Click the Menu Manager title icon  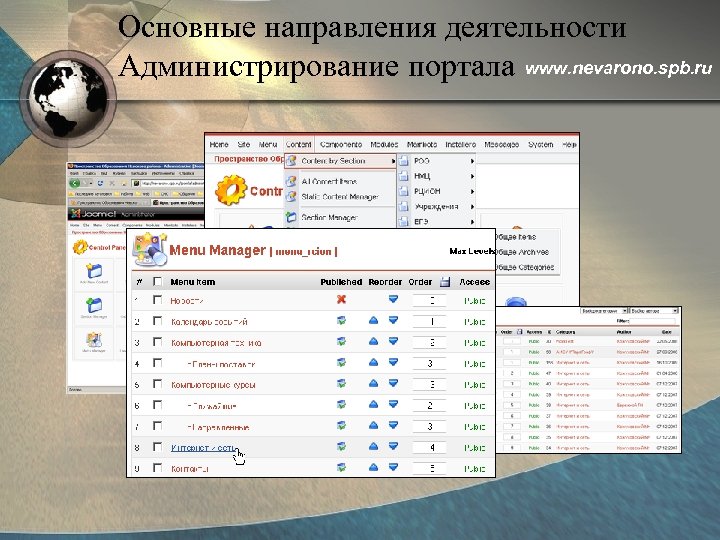coord(149,249)
